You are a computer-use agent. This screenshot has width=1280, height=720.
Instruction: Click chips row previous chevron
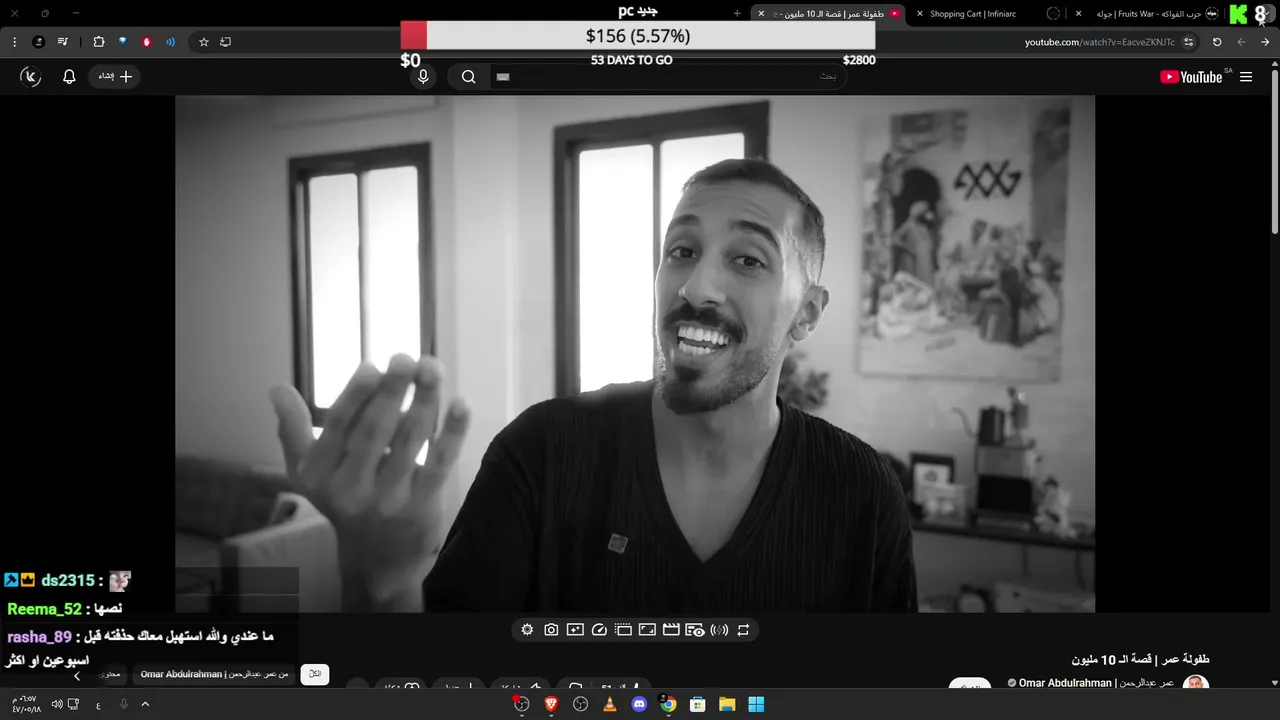[77, 676]
